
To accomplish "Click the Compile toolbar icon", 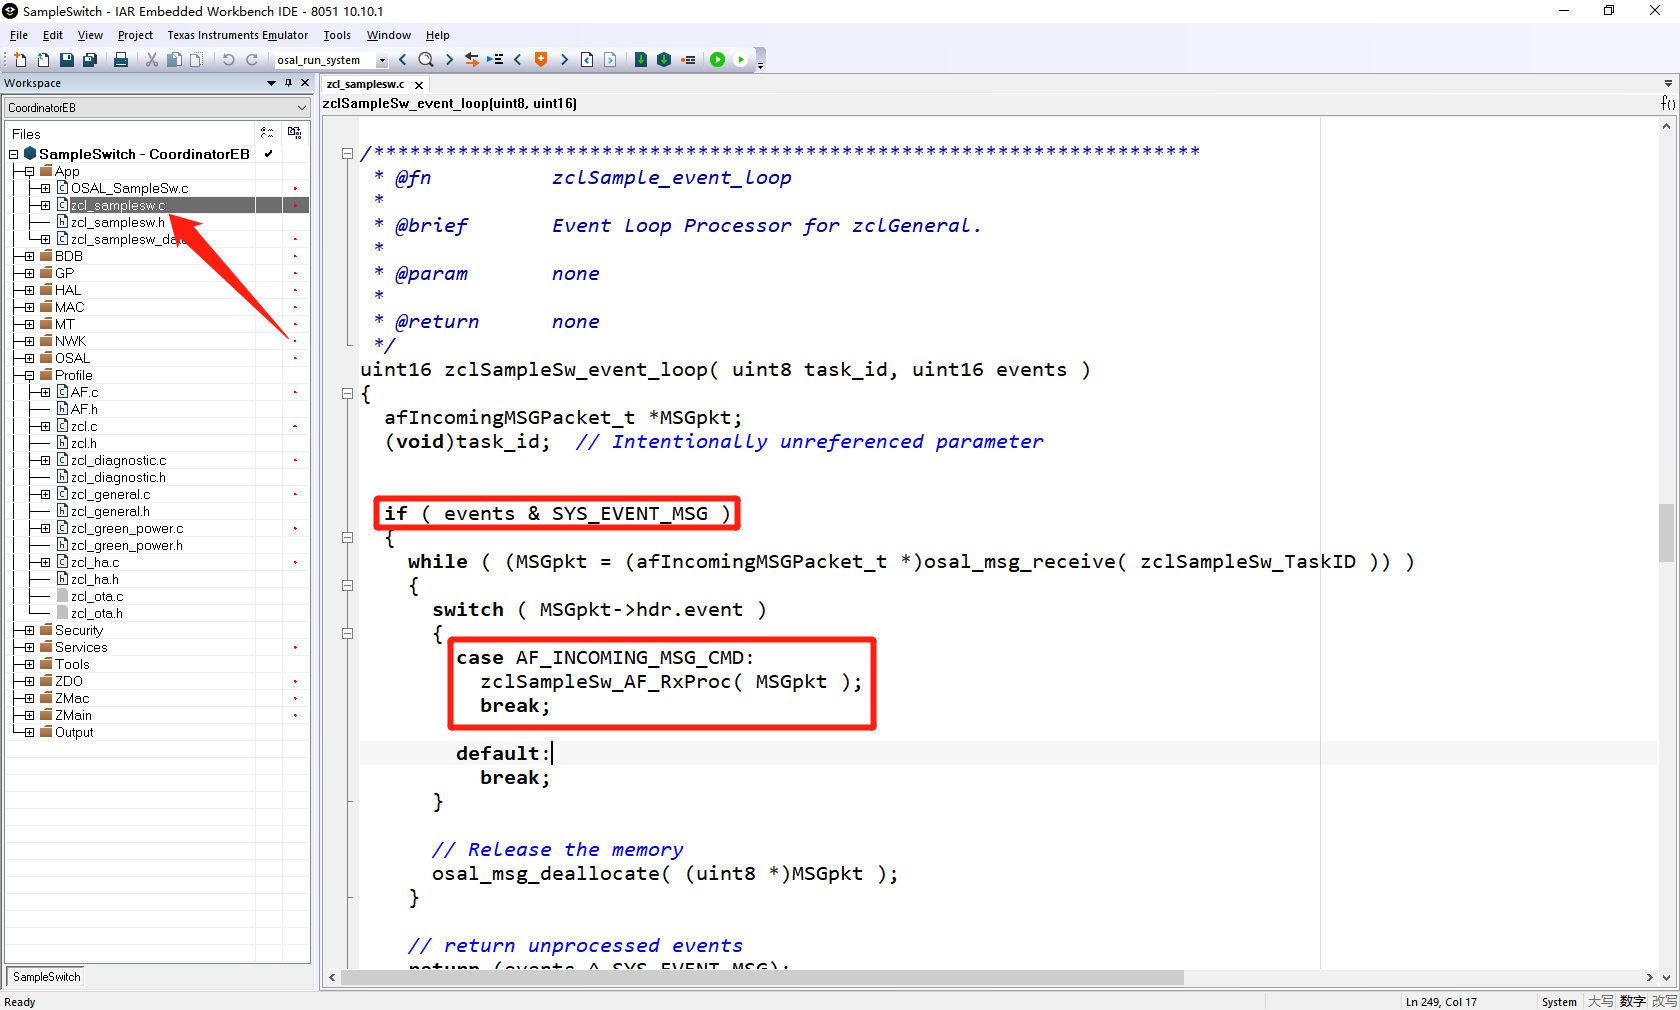I will coord(641,60).
